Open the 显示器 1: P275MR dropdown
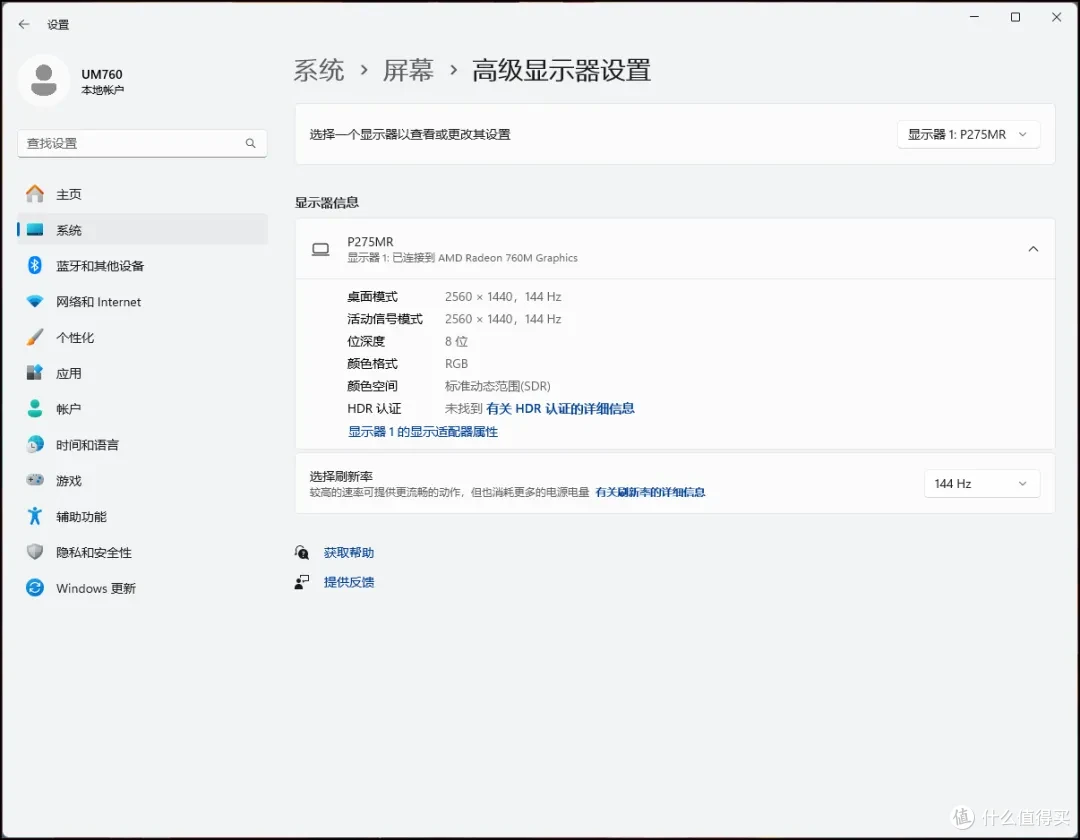The height and width of the screenshot is (840, 1080). [x=968, y=135]
